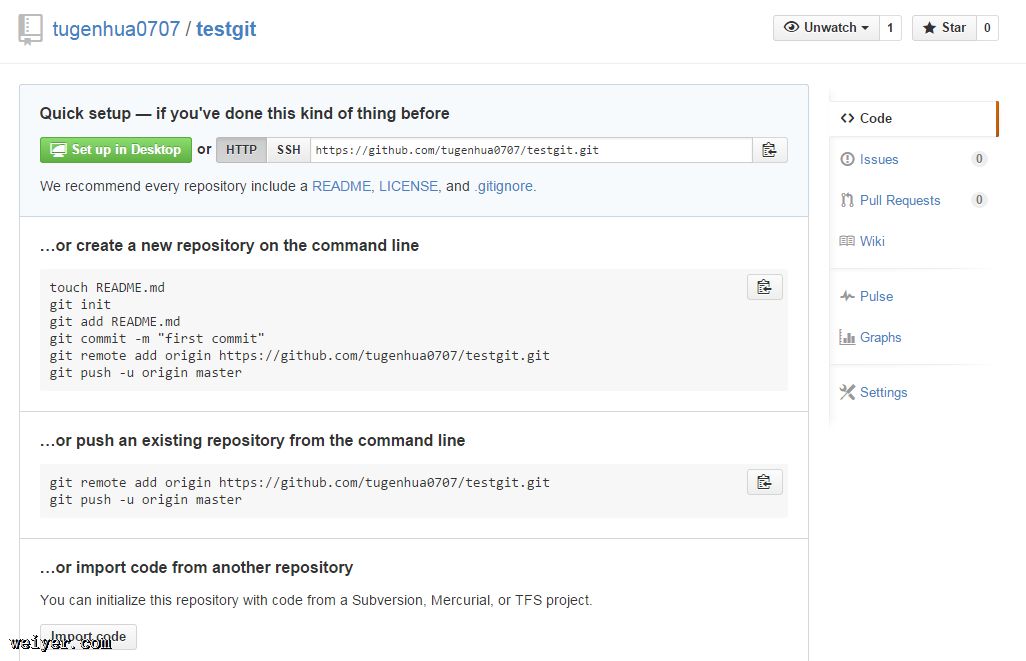This screenshot has height=661, width=1026.
Task: Copy the new repository command block
Action: tap(764, 287)
